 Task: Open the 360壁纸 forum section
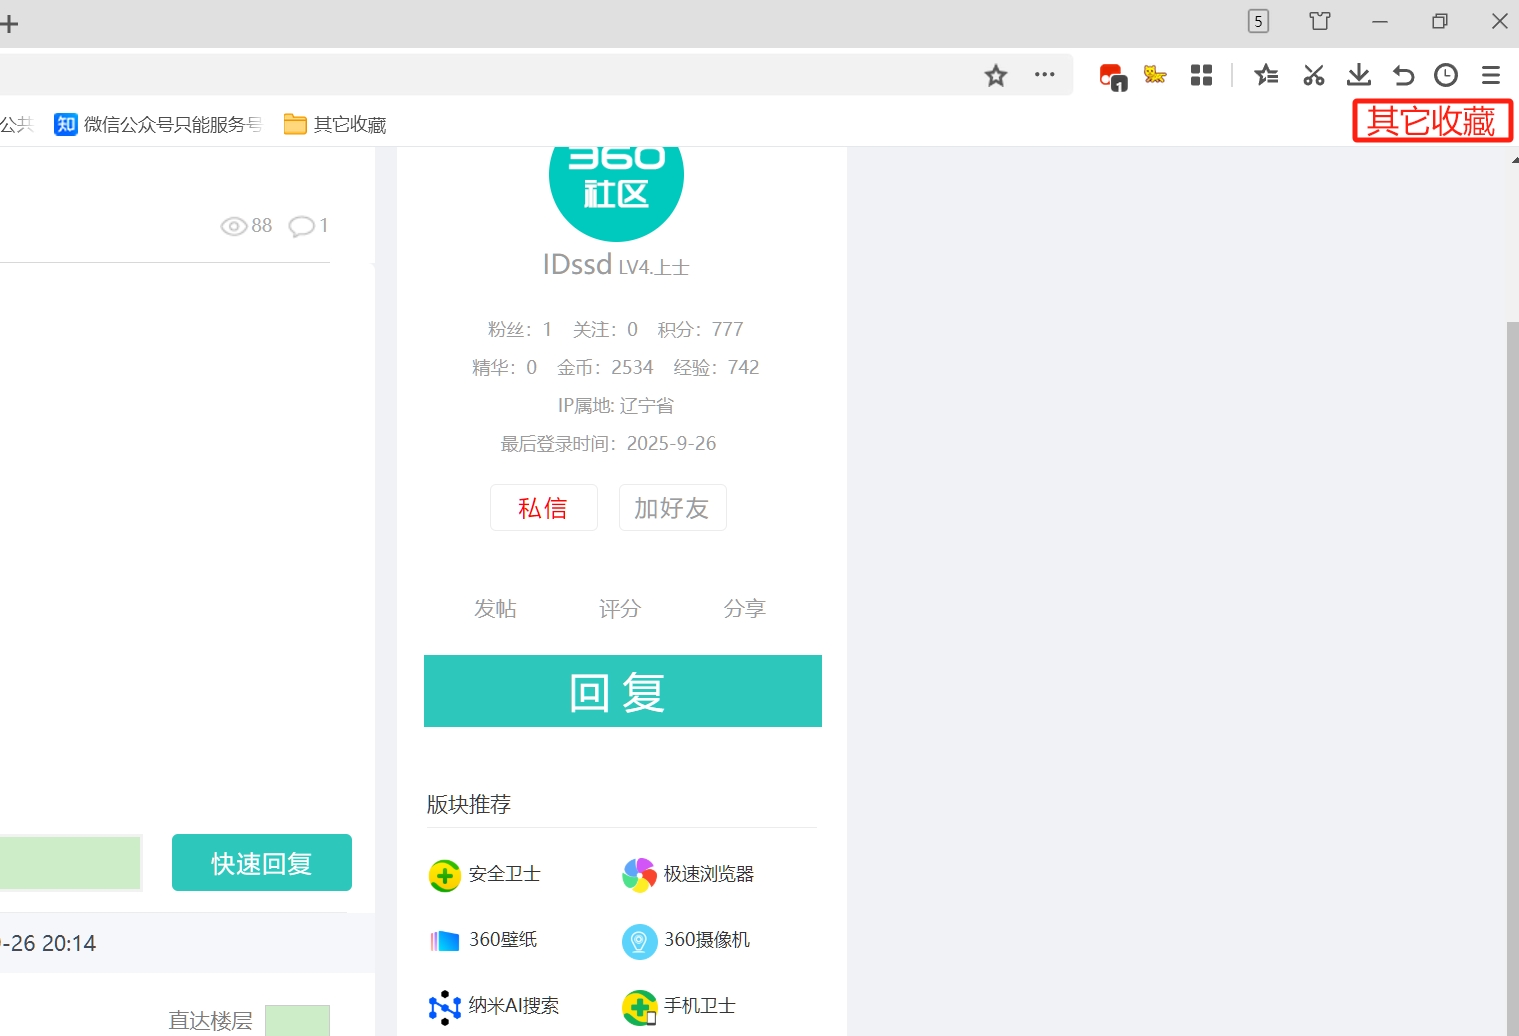503,940
